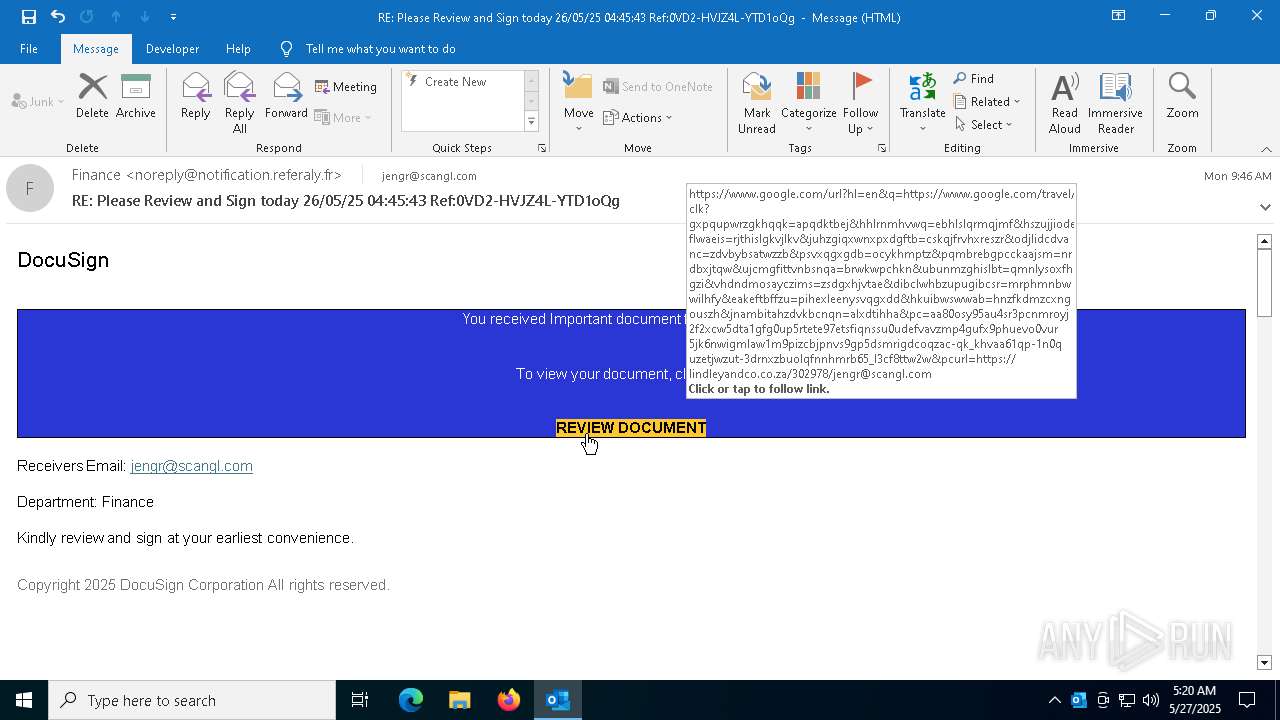Open Ribbon Display Options in title bar
1280x720 pixels.
point(1118,17)
